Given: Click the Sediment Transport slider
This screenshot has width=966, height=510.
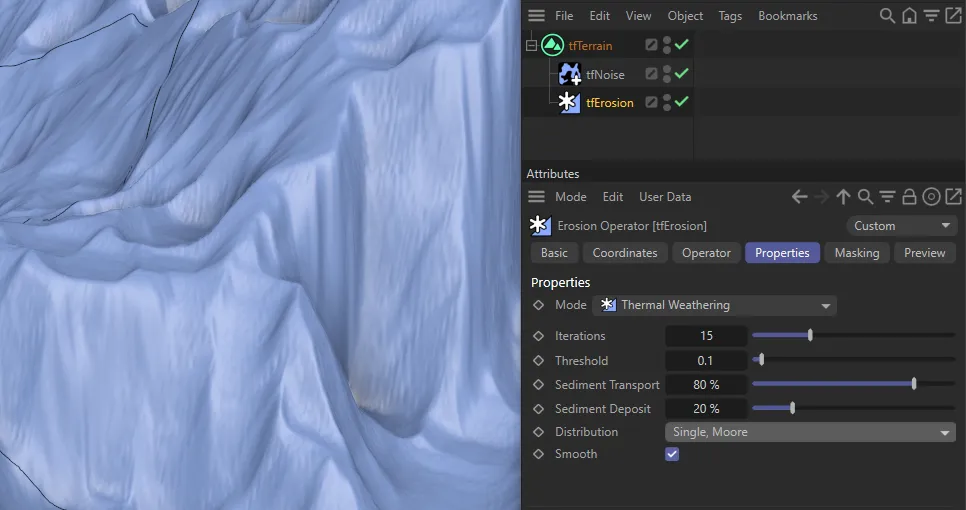Looking at the screenshot, I should [853, 384].
